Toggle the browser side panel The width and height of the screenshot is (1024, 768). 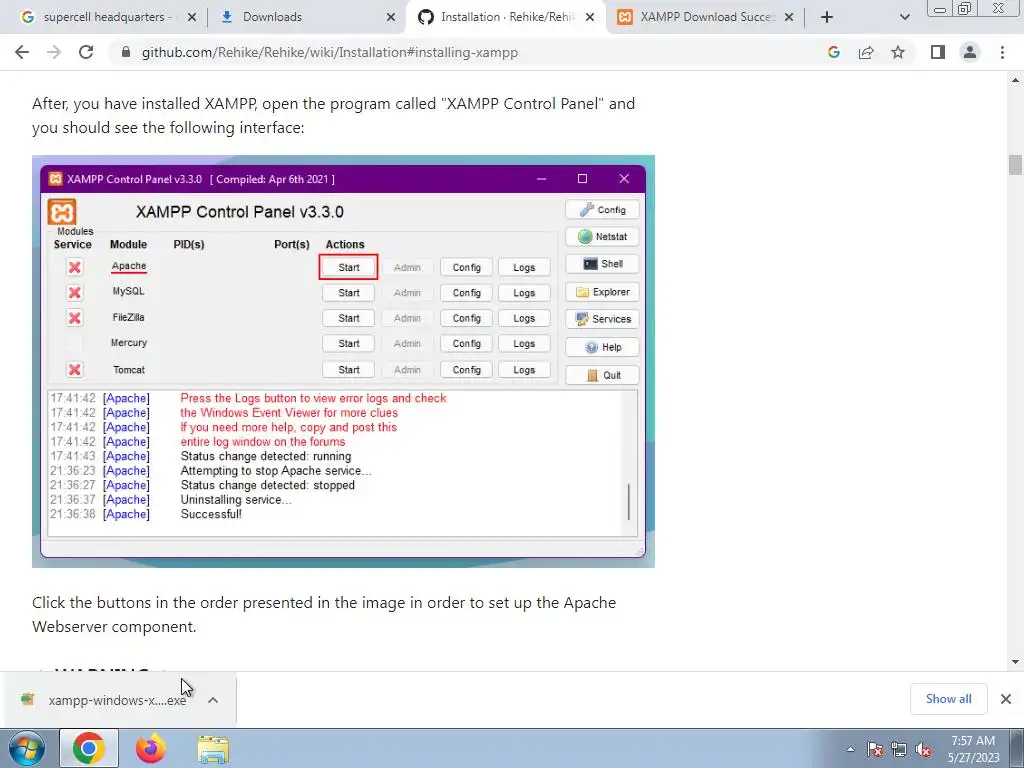(x=938, y=52)
